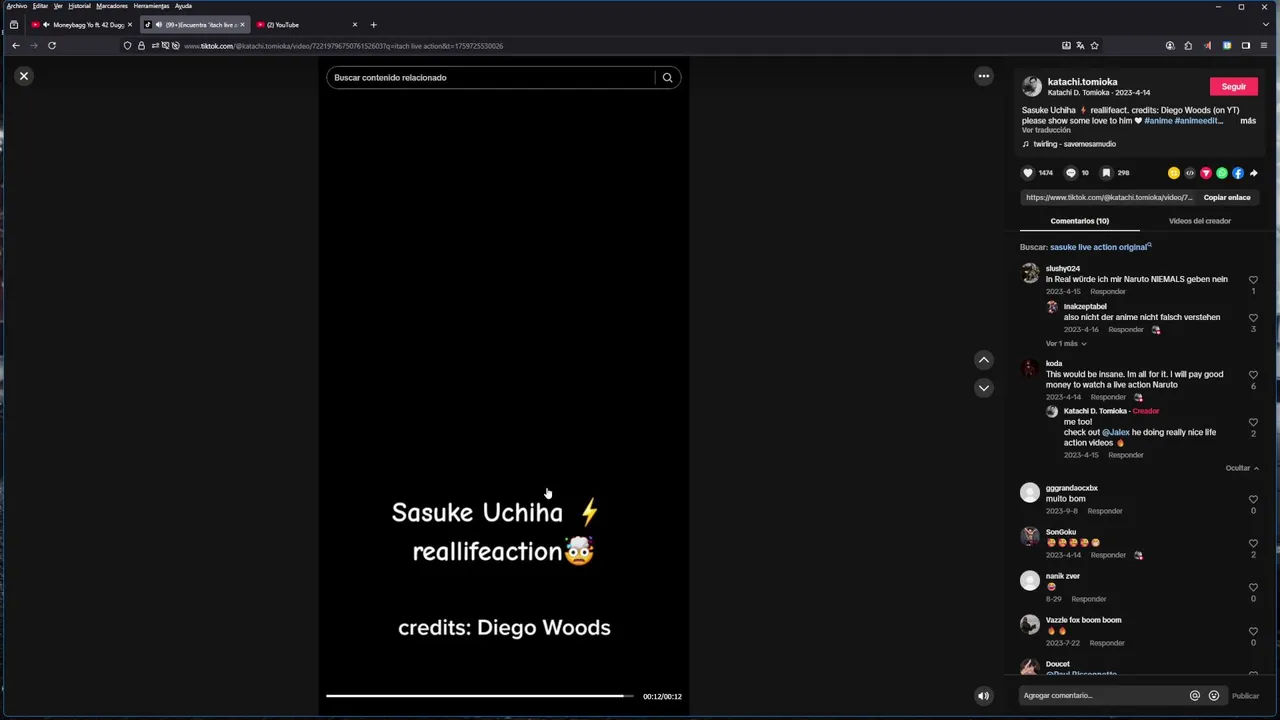Collapse replies with Ocultar

(x=1242, y=468)
